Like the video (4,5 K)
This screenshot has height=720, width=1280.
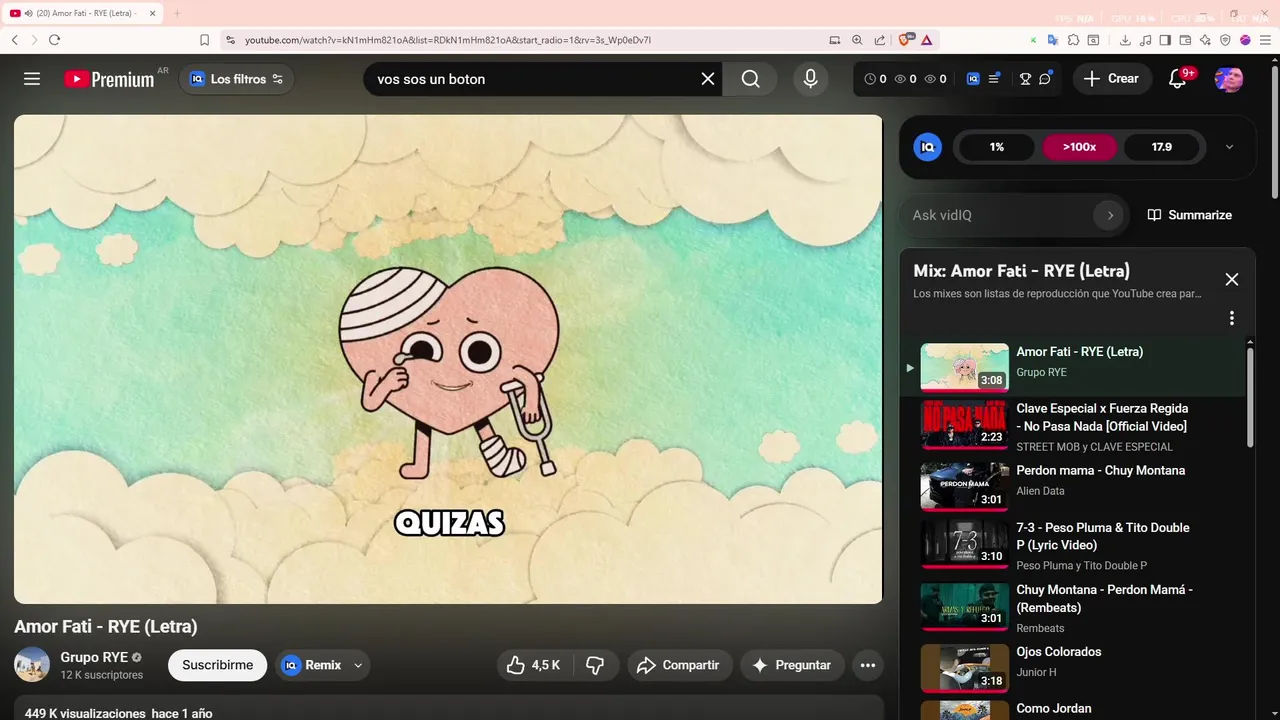coord(534,665)
